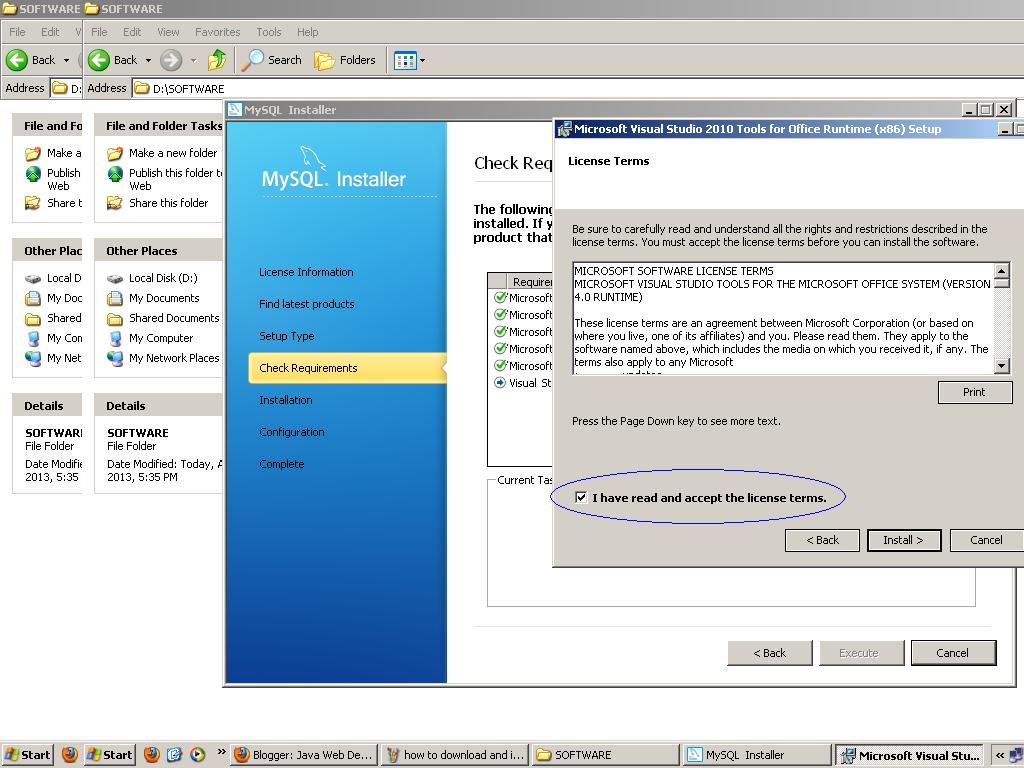Collapse the File and Folder Tasks panel header
Viewport: 1024px width, 768px height.
[x=159, y=125]
